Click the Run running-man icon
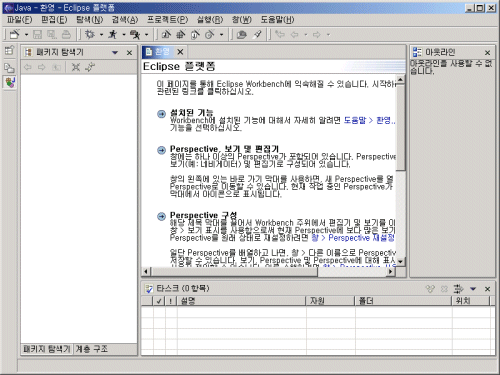Viewport: 500px width, 375px height. [113, 34]
